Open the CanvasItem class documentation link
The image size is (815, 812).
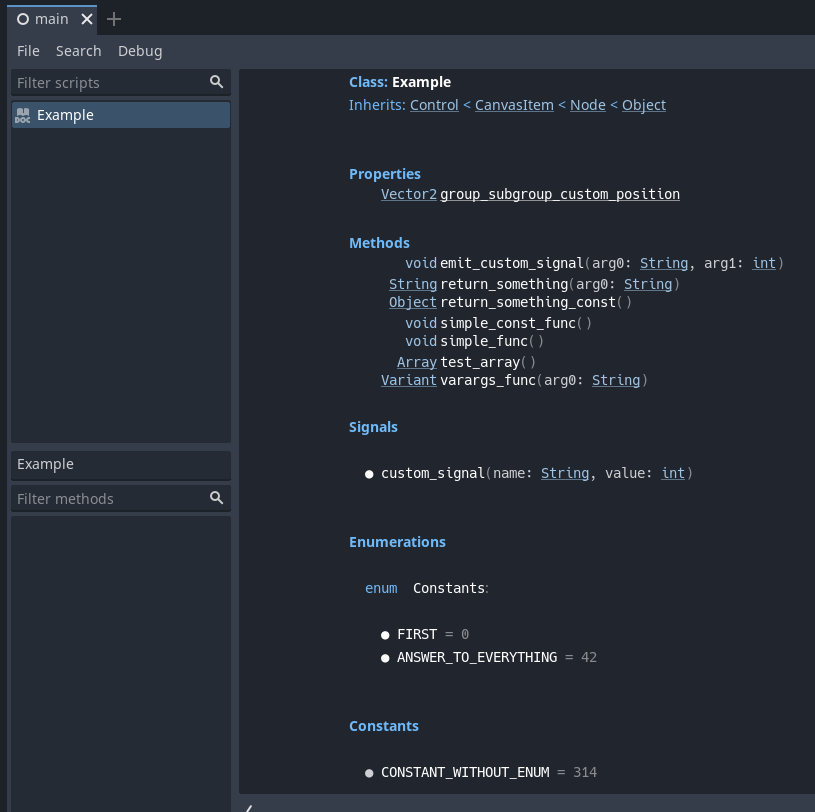click(x=514, y=104)
